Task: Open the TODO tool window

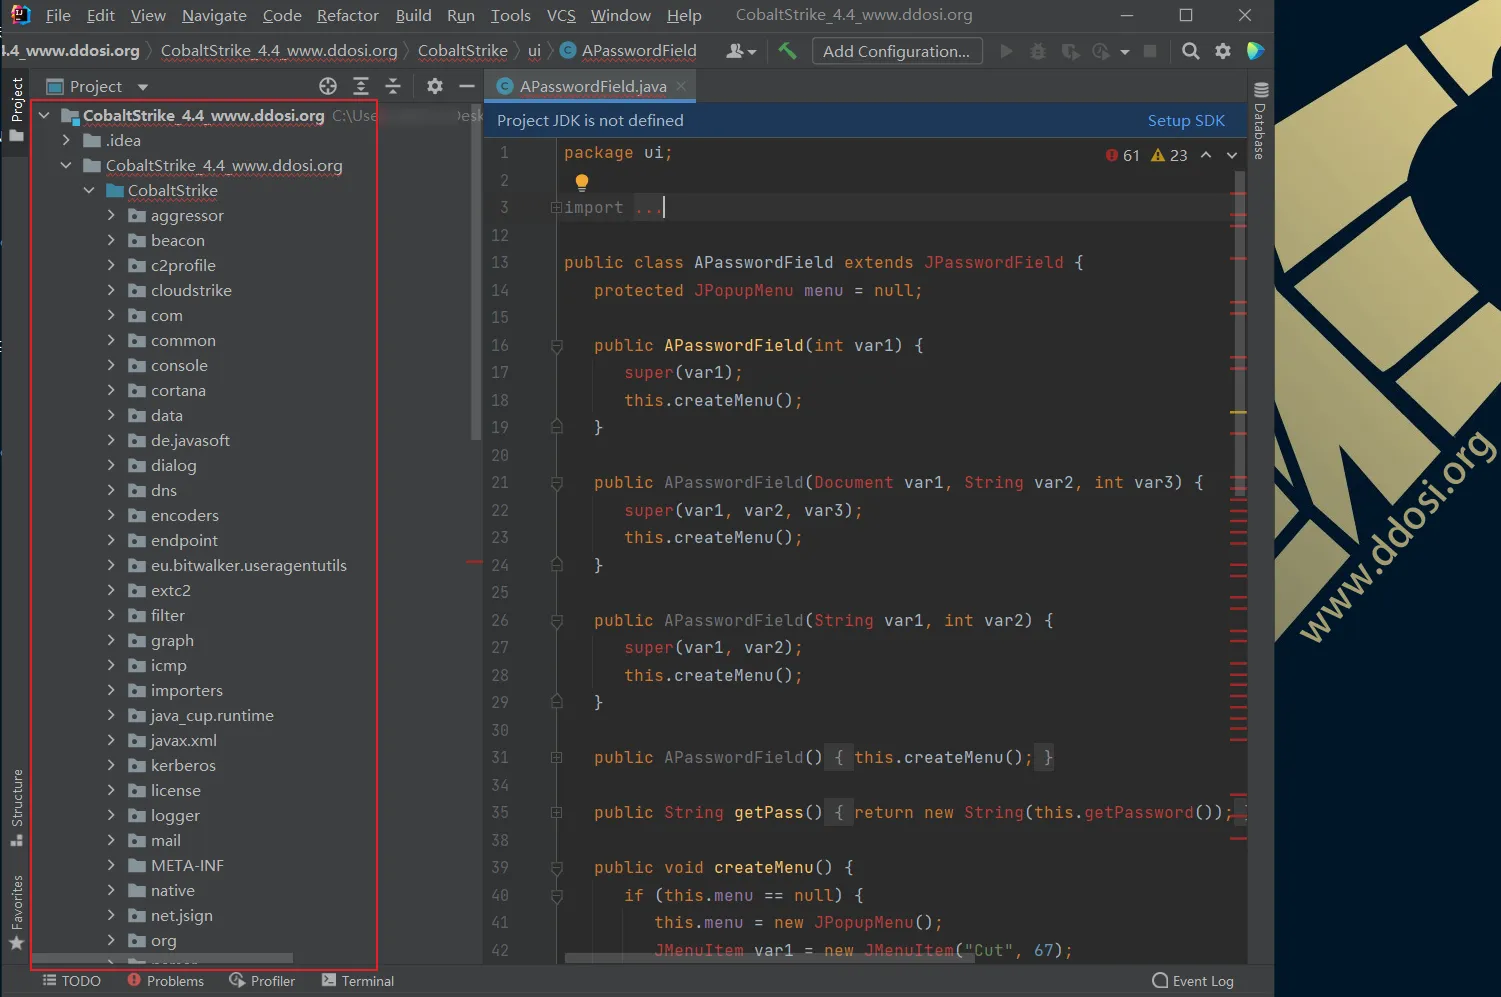Action: click(x=72, y=981)
